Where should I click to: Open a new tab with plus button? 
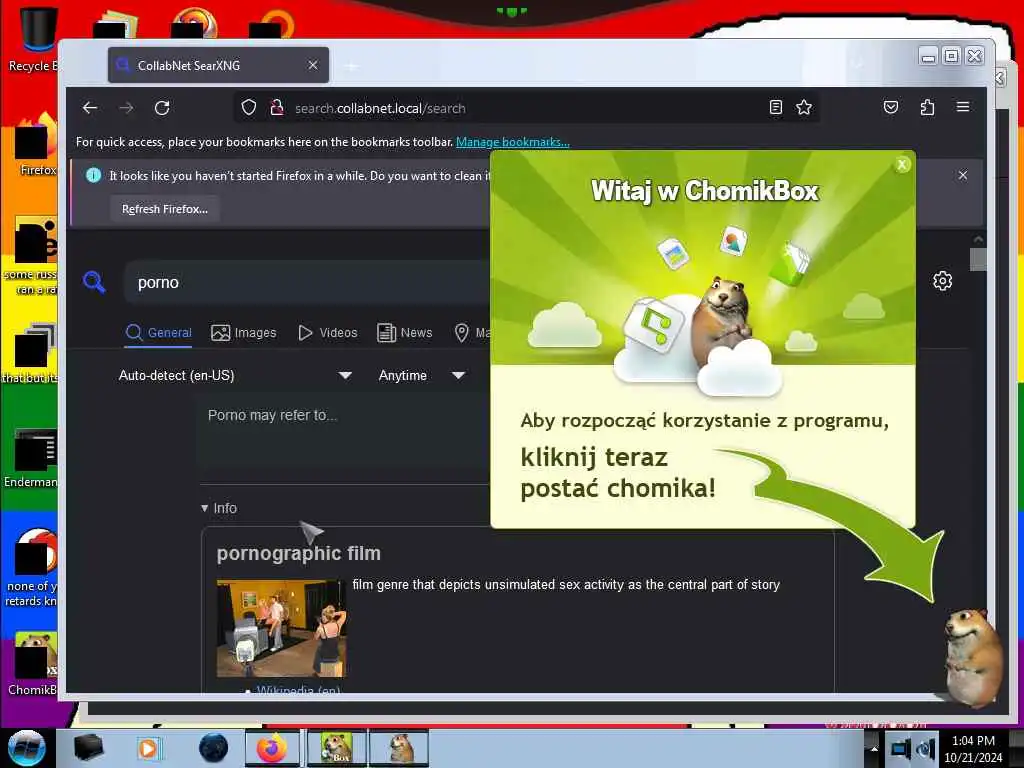351,66
